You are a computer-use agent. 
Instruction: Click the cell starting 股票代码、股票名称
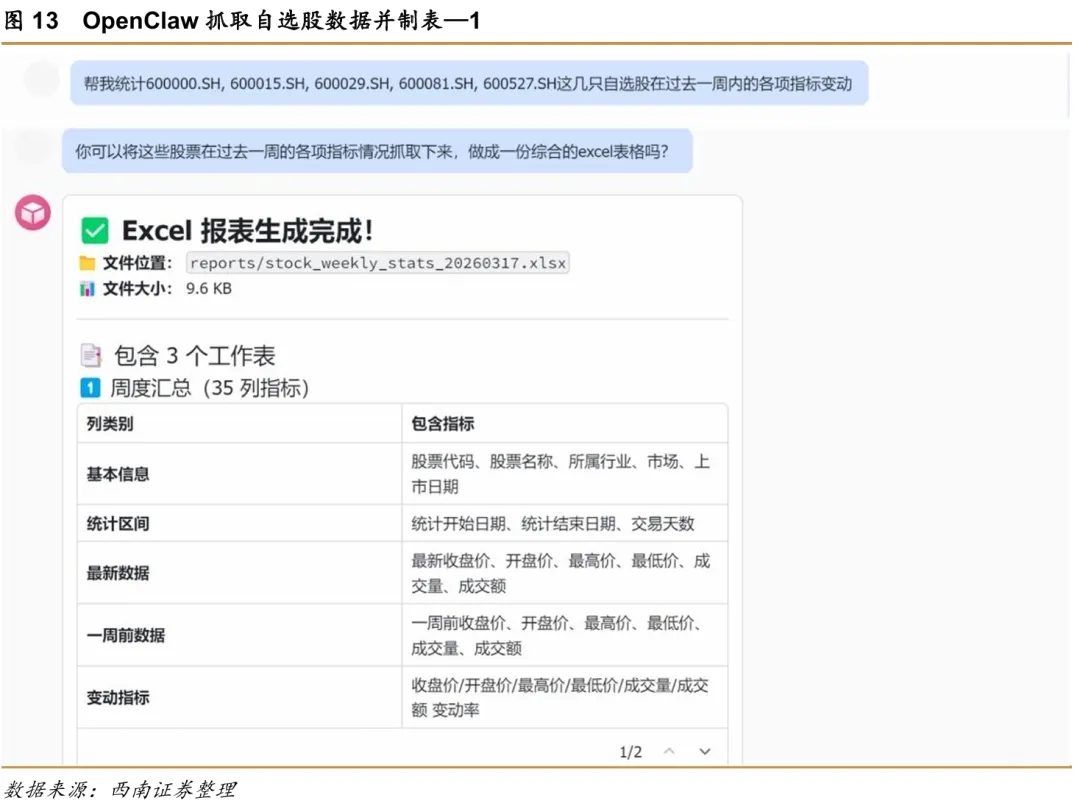pos(565,474)
